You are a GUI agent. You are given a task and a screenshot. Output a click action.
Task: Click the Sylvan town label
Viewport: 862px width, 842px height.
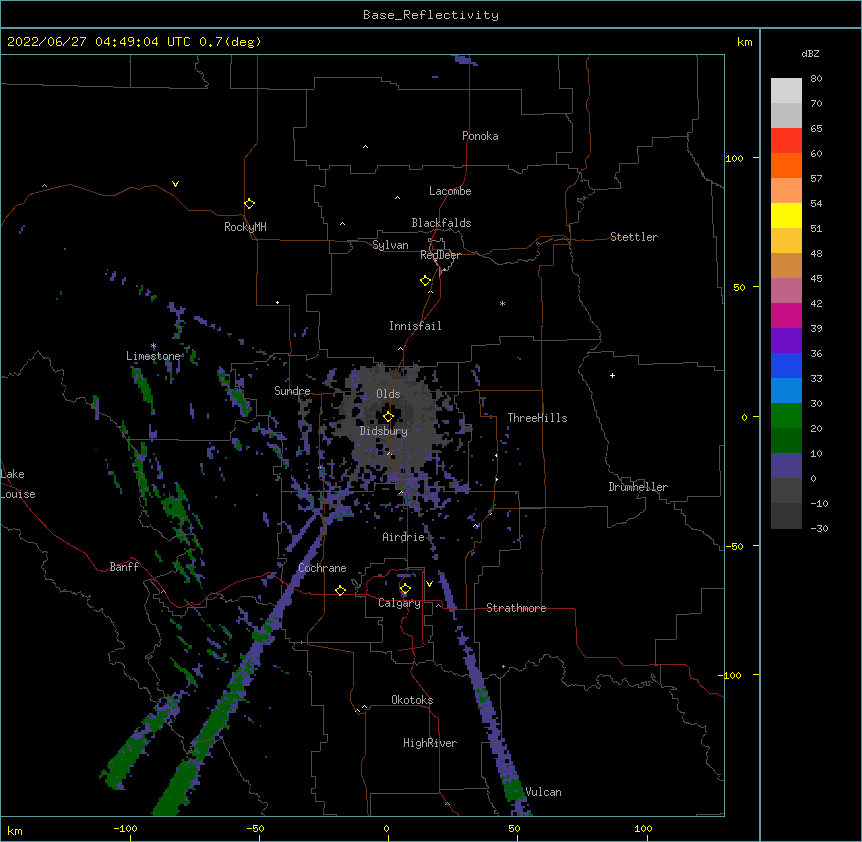coord(390,245)
